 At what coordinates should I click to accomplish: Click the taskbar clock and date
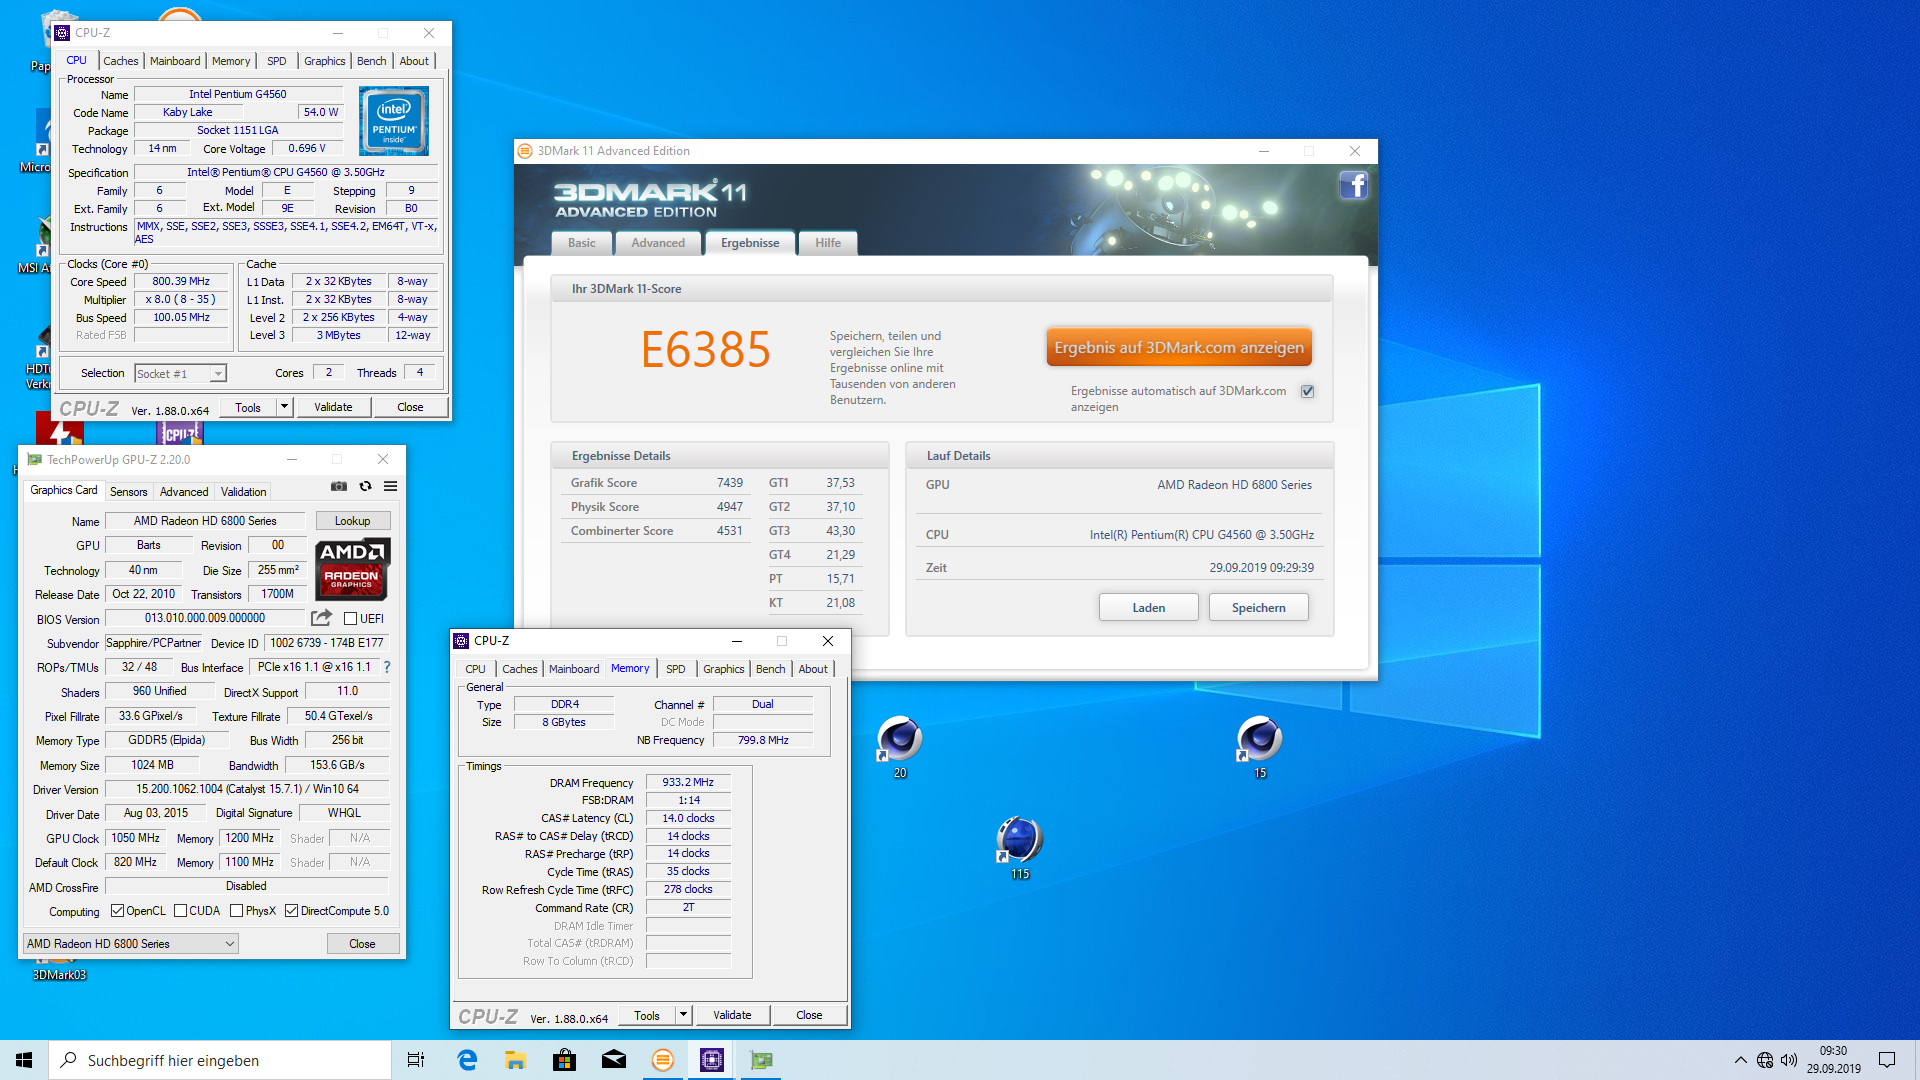coord(1833,1060)
